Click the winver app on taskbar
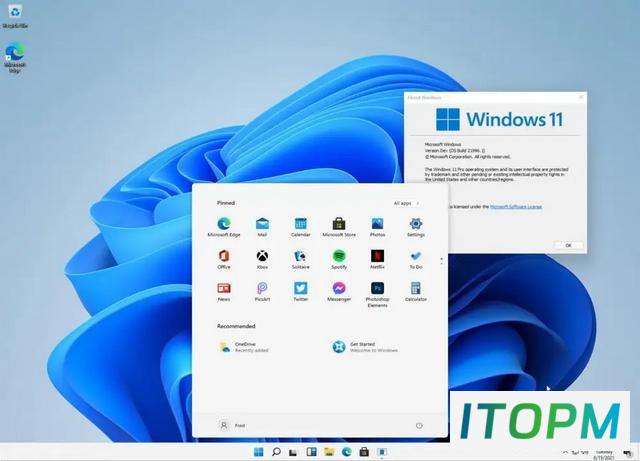640x461 pixels. 382,452
